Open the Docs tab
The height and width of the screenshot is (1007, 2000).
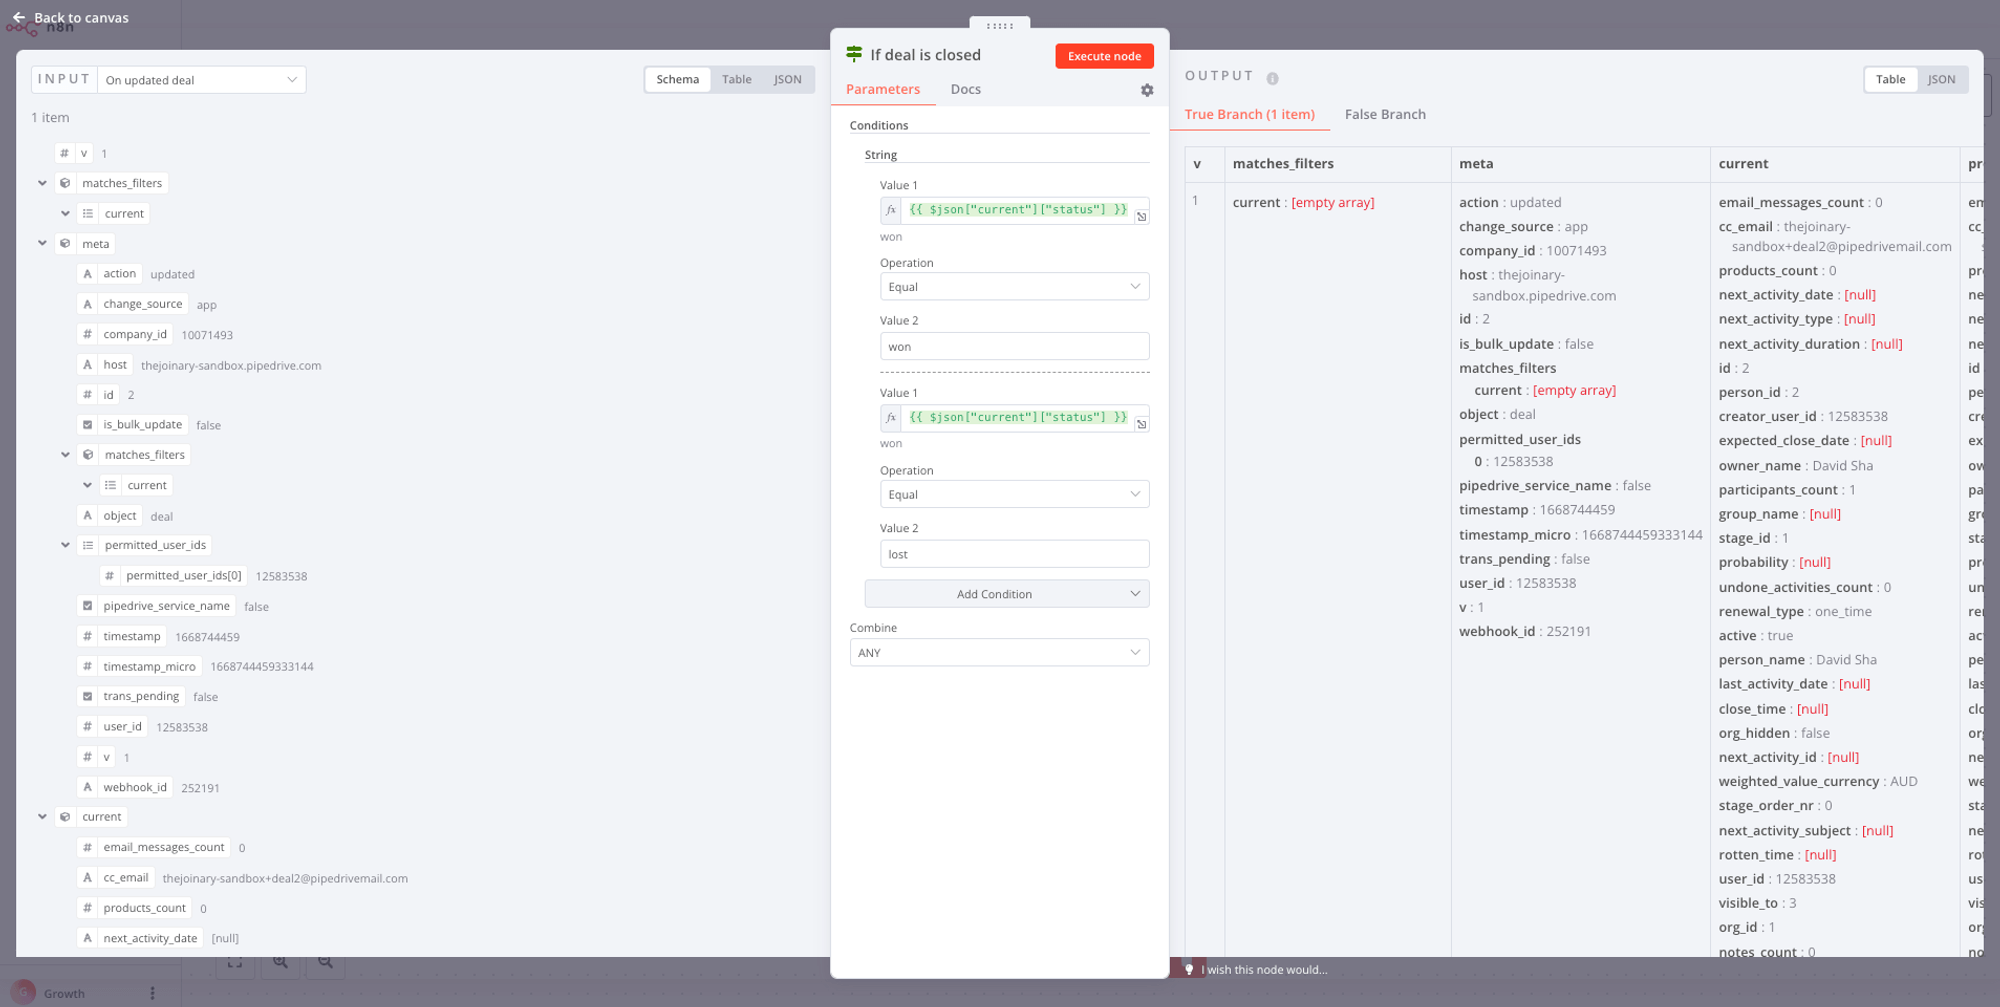[965, 89]
